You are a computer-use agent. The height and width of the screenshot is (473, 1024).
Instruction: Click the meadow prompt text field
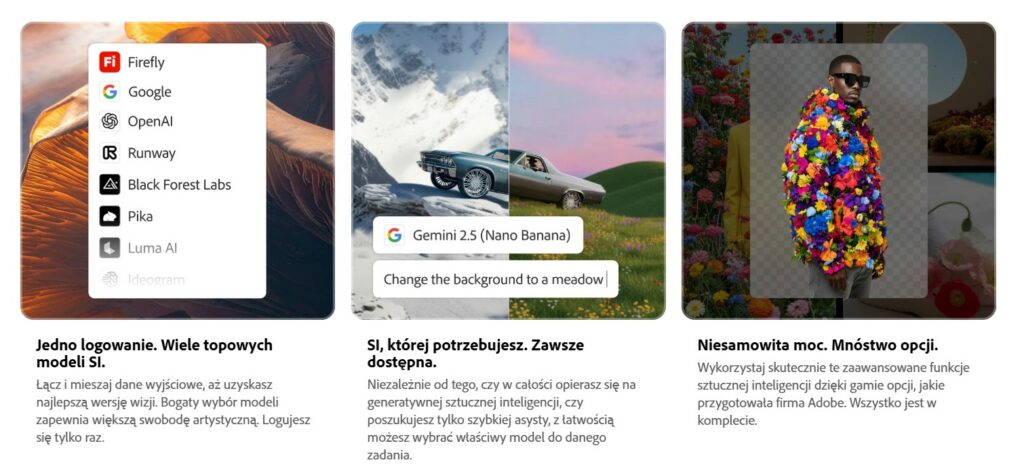pyautogui.click(x=495, y=280)
